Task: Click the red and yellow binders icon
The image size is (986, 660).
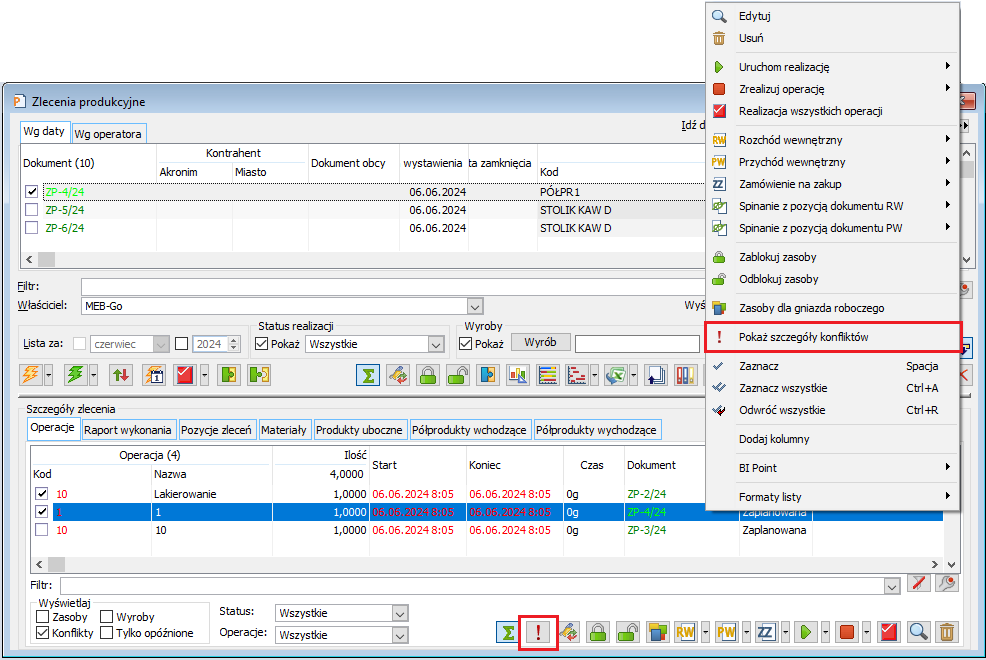Action: pos(685,375)
